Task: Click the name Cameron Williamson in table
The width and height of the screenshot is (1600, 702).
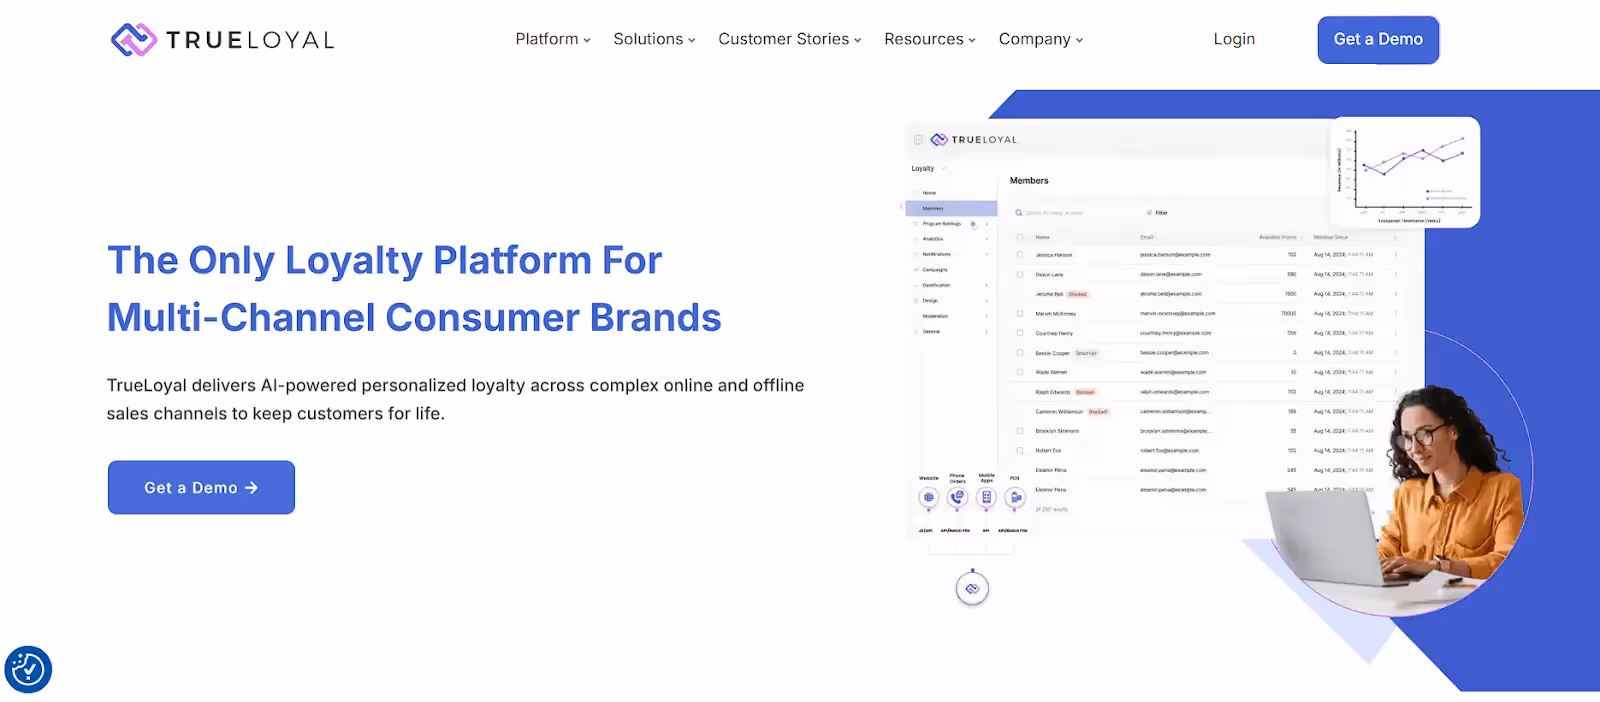Action: [1059, 412]
